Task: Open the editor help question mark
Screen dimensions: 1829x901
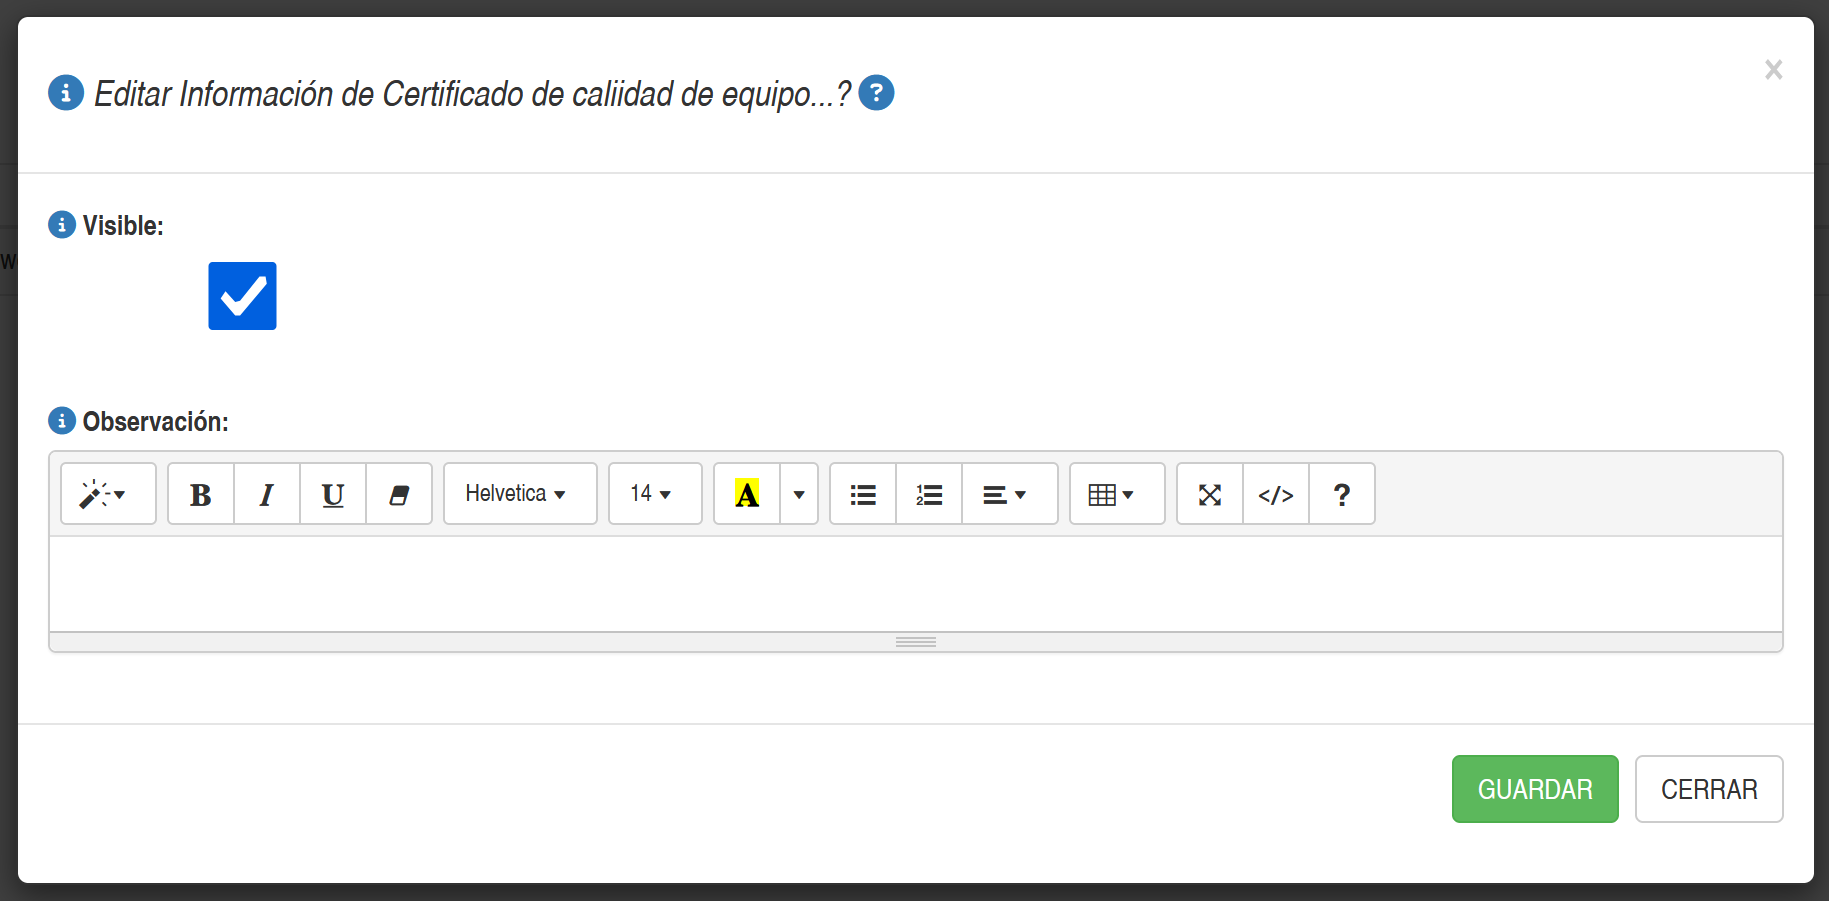Action: point(1342,494)
